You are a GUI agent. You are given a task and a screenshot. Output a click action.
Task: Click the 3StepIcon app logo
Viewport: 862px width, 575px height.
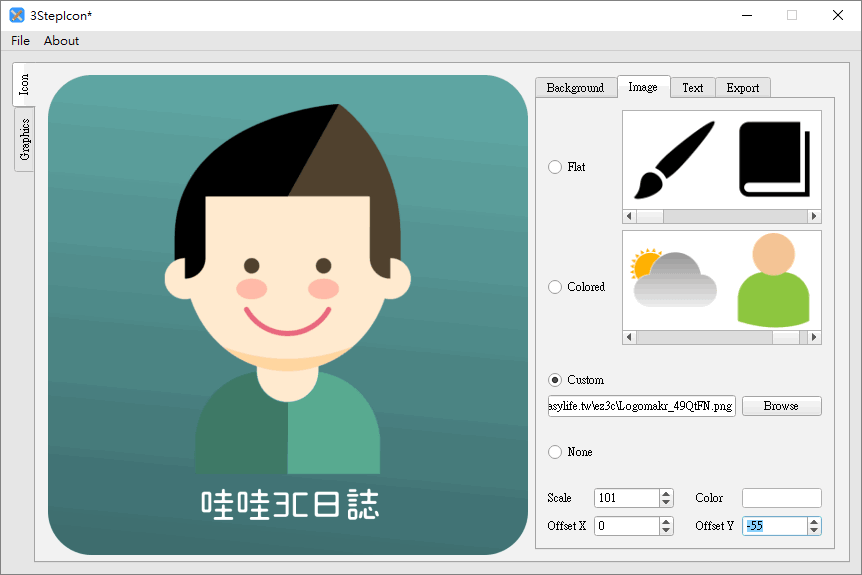(x=17, y=15)
